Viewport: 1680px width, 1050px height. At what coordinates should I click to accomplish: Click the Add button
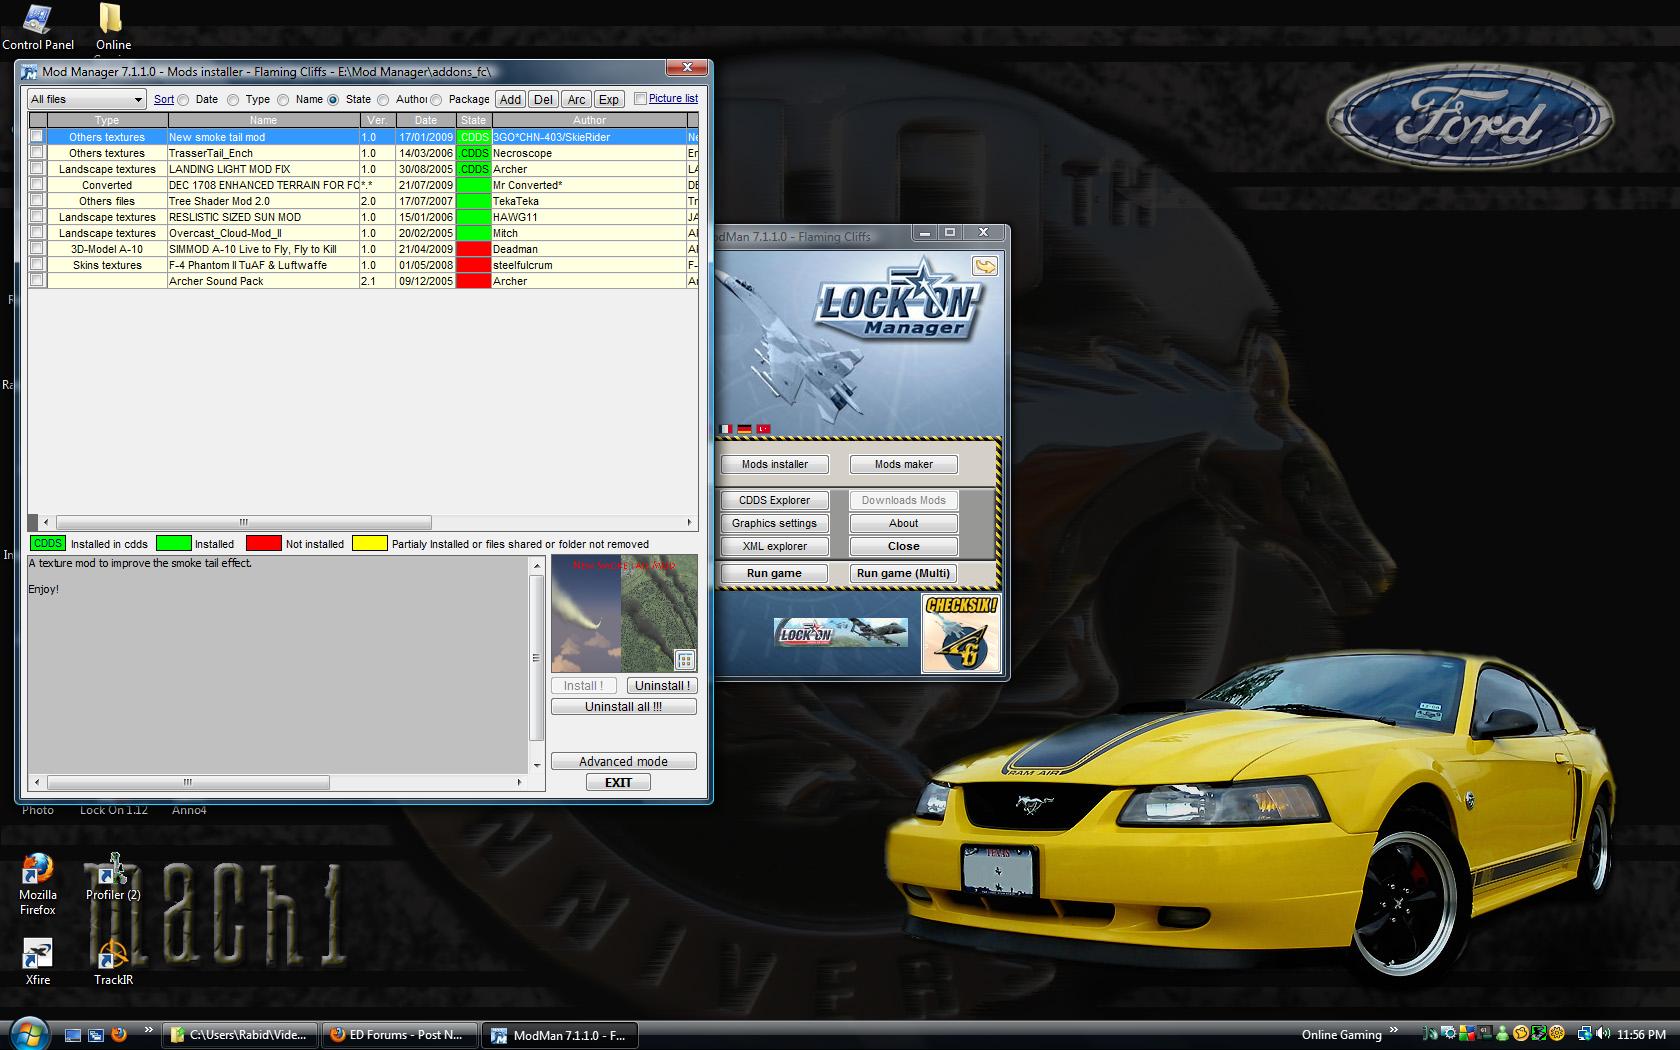pyautogui.click(x=510, y=99)
